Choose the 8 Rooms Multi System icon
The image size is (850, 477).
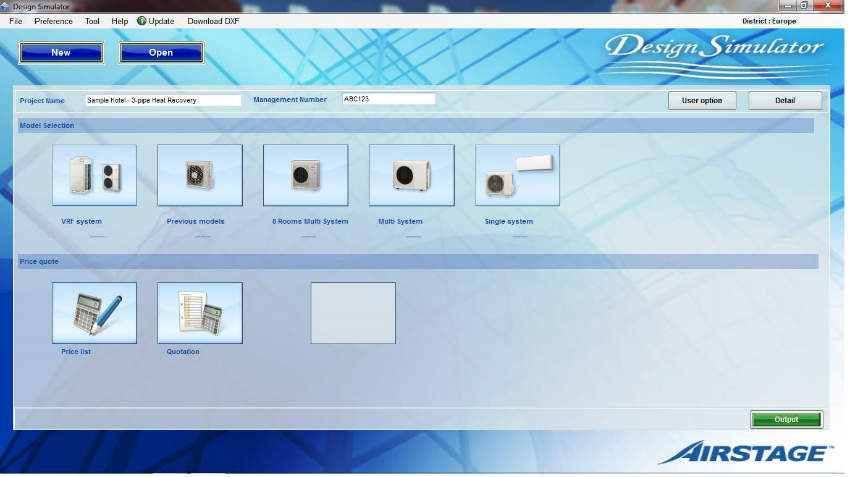306,175
